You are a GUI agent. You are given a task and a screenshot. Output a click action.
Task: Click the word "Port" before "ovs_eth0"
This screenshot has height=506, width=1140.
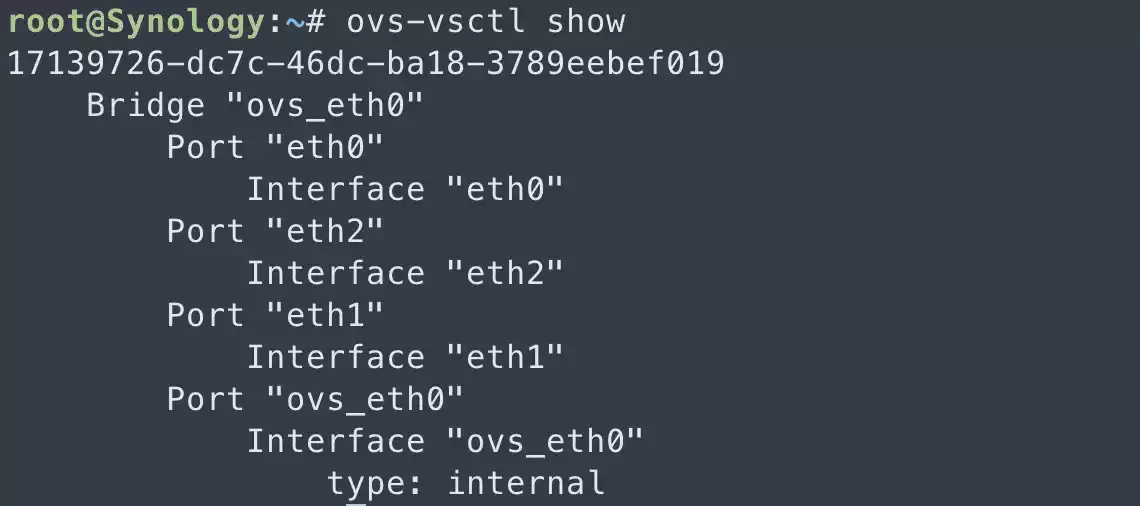(206, 399)
